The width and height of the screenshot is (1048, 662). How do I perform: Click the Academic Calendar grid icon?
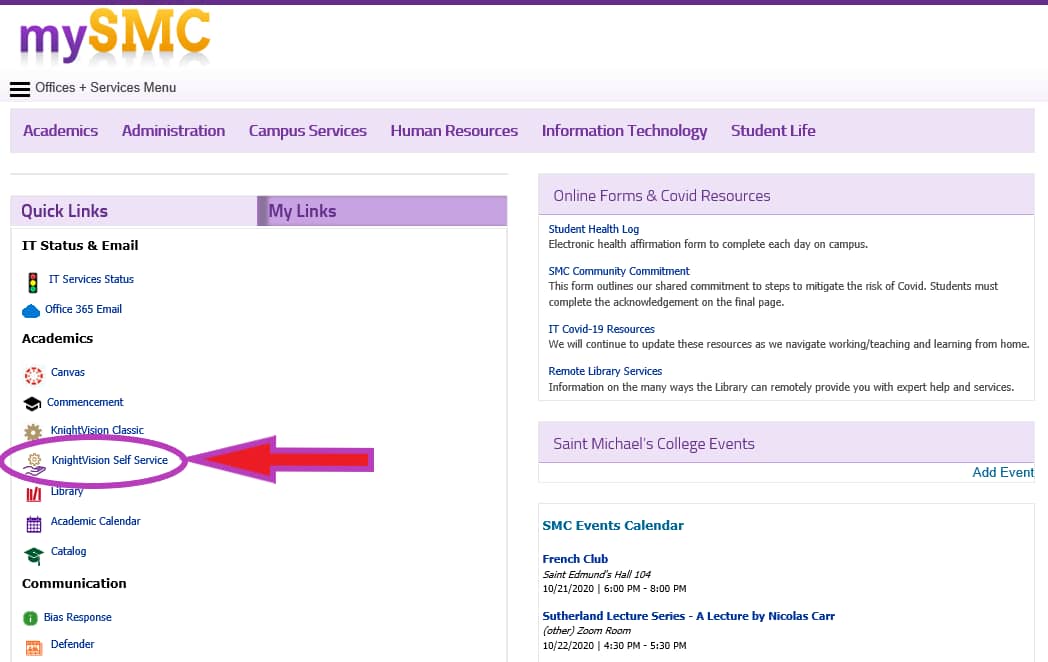(x=33, y=524)
